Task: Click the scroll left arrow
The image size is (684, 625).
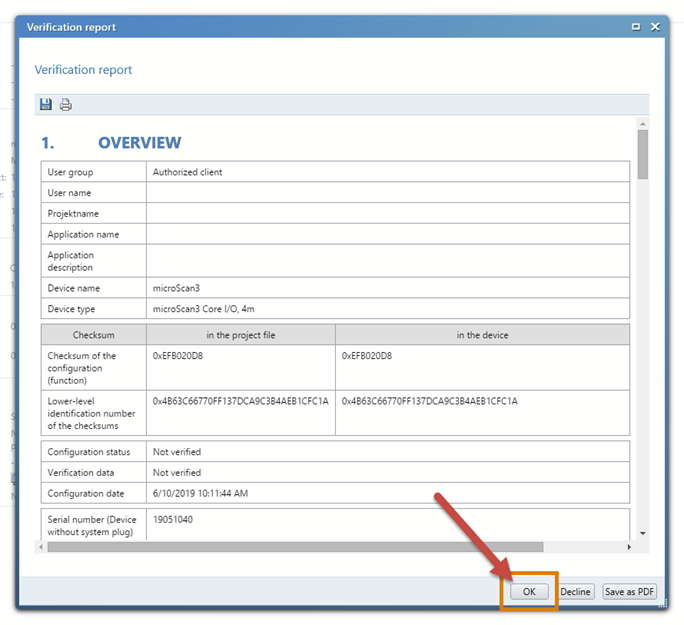Action: pyautogui.click(x=41, y=547)
